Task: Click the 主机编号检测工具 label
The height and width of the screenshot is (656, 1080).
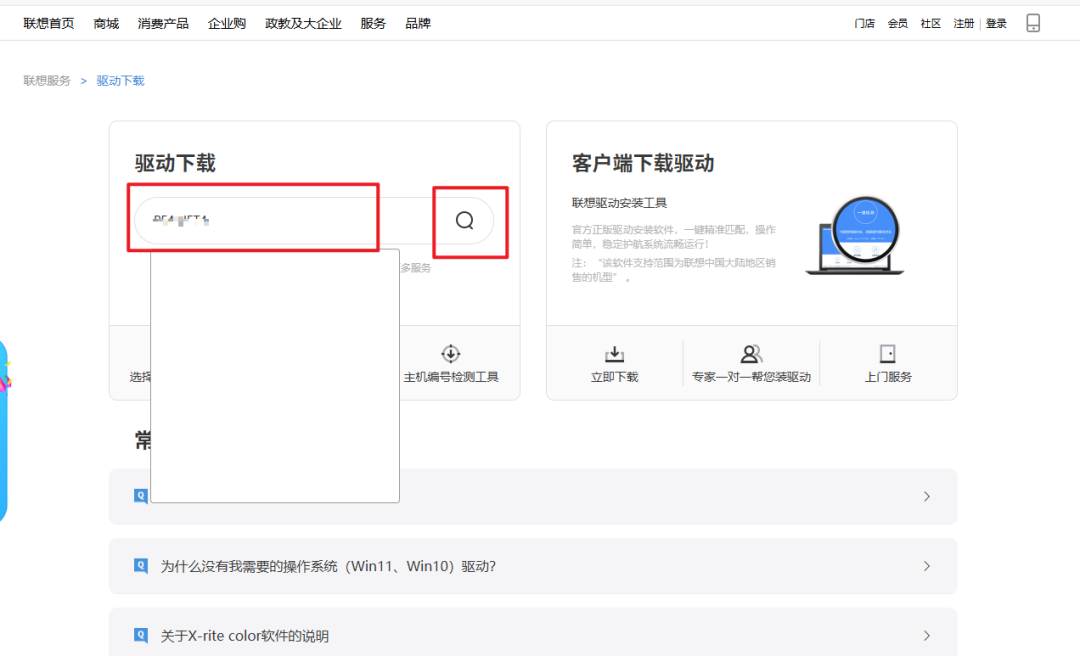Action: [x=450, y=377]
